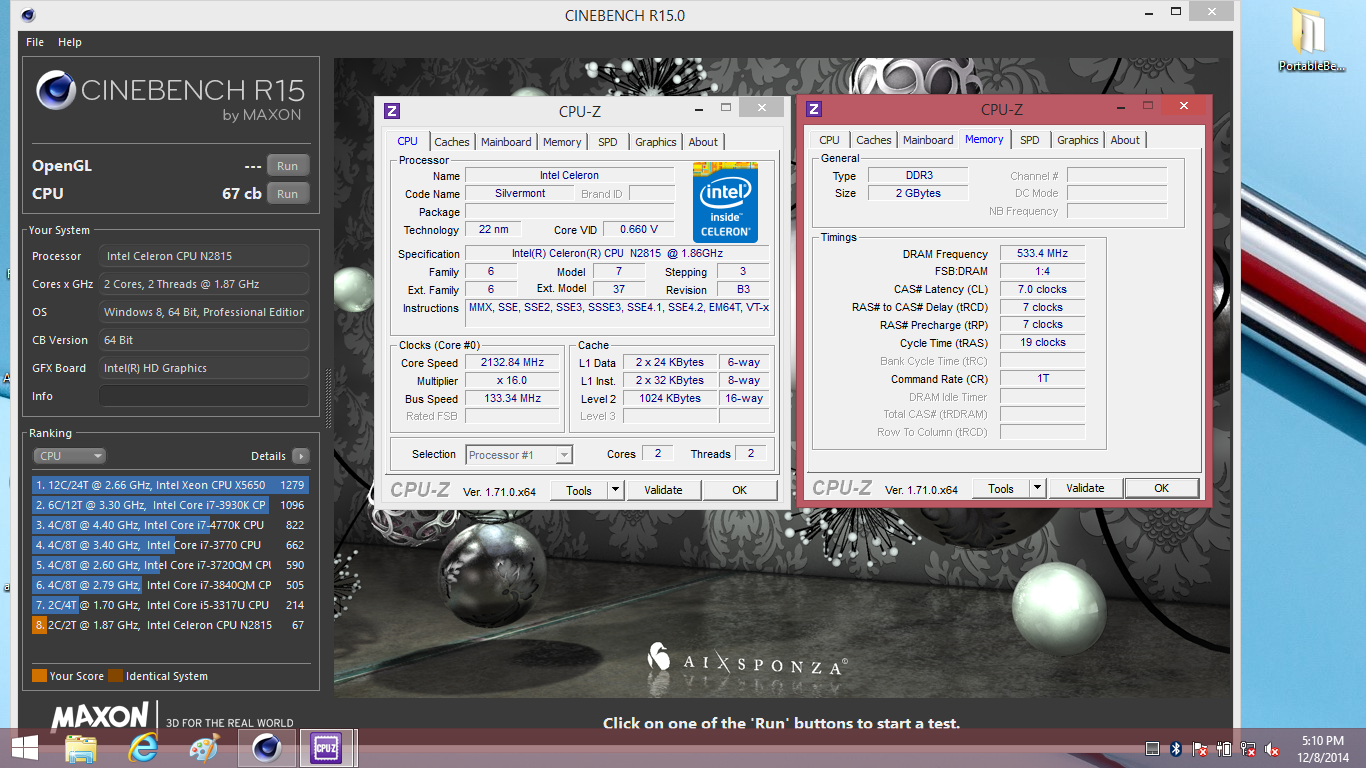Image resolution: width=1366 pixels, height=768 pixels.
Task: Click the Intel Inside Celeron logo
Action: point(725,200)
